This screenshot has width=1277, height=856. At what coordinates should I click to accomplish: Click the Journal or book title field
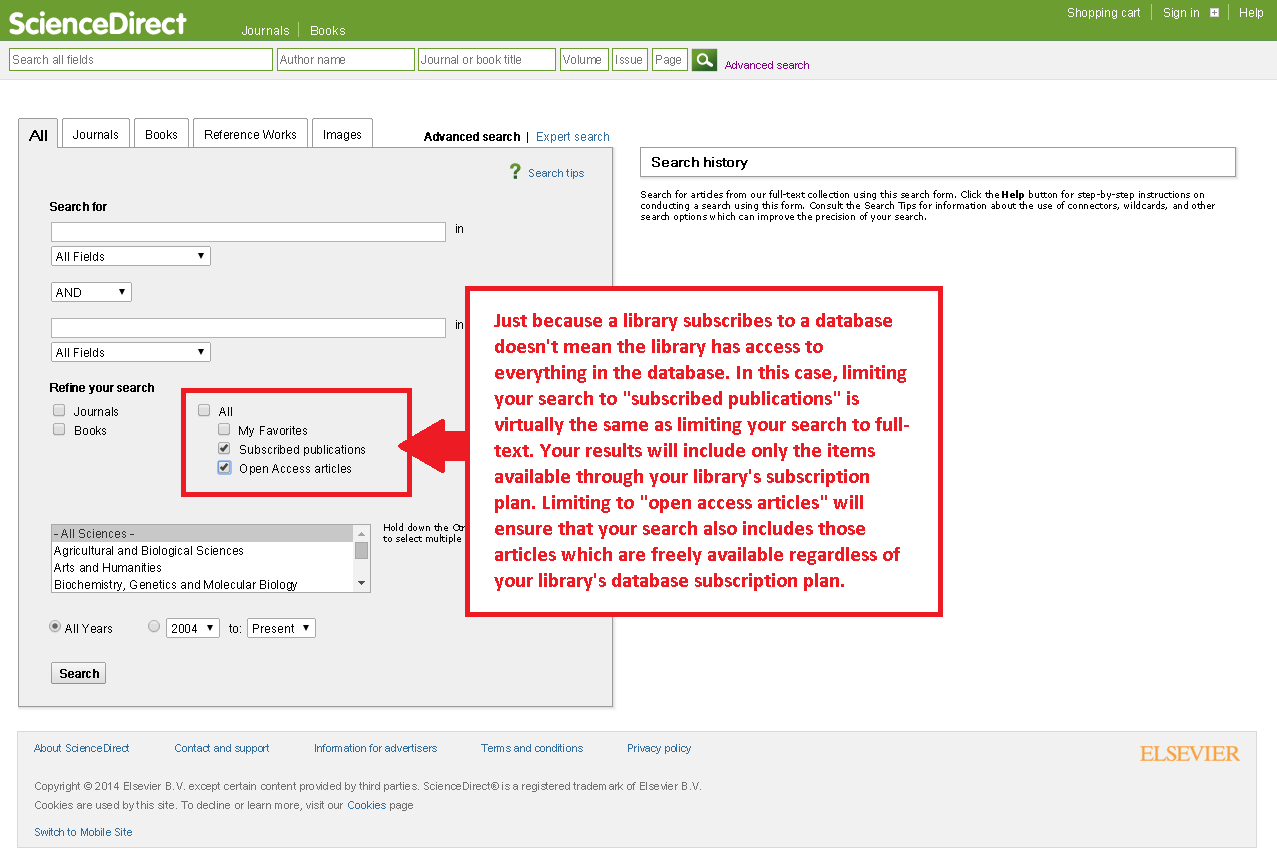pos(487,60)
